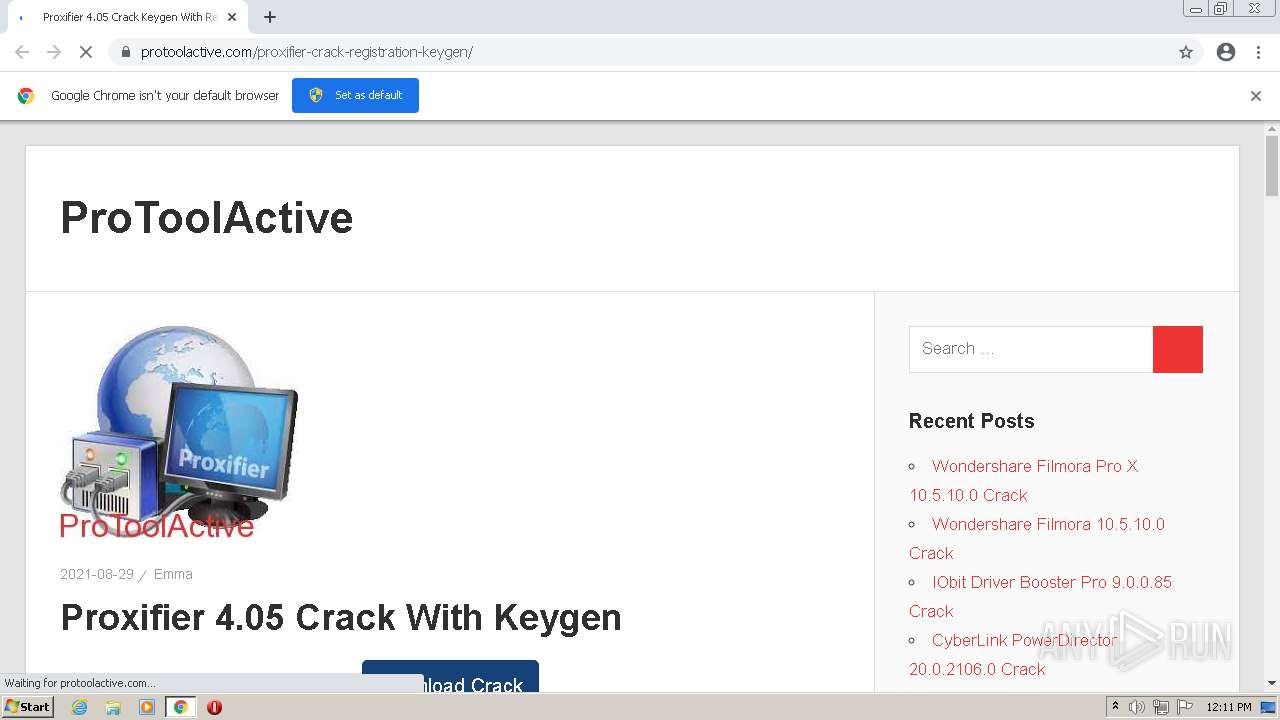
Task: Open author Emma's page
Action: (x=173, y=574)
